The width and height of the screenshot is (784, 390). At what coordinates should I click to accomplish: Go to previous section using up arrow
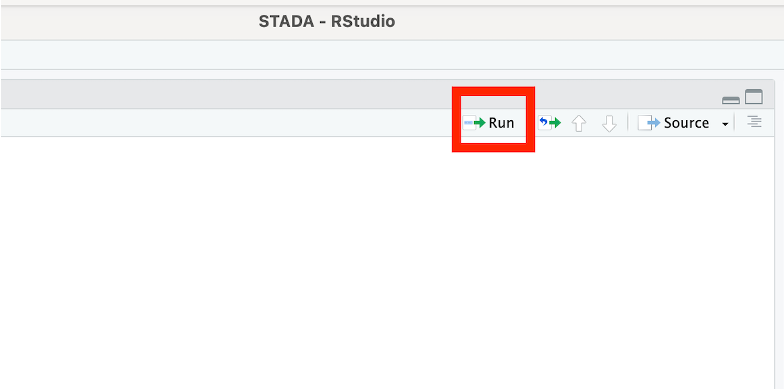point(579,123)
